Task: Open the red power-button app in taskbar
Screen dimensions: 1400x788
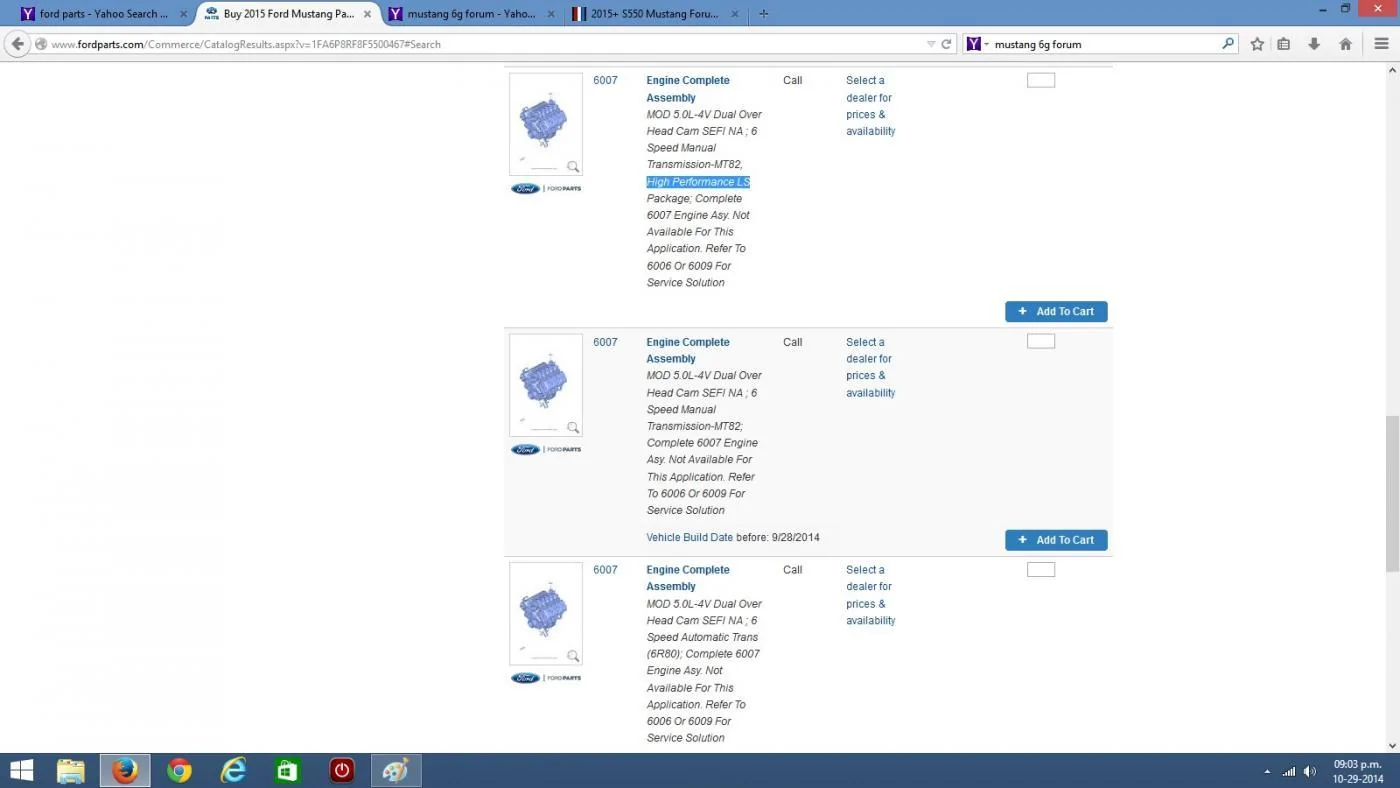Action: [x=342, y=770]
